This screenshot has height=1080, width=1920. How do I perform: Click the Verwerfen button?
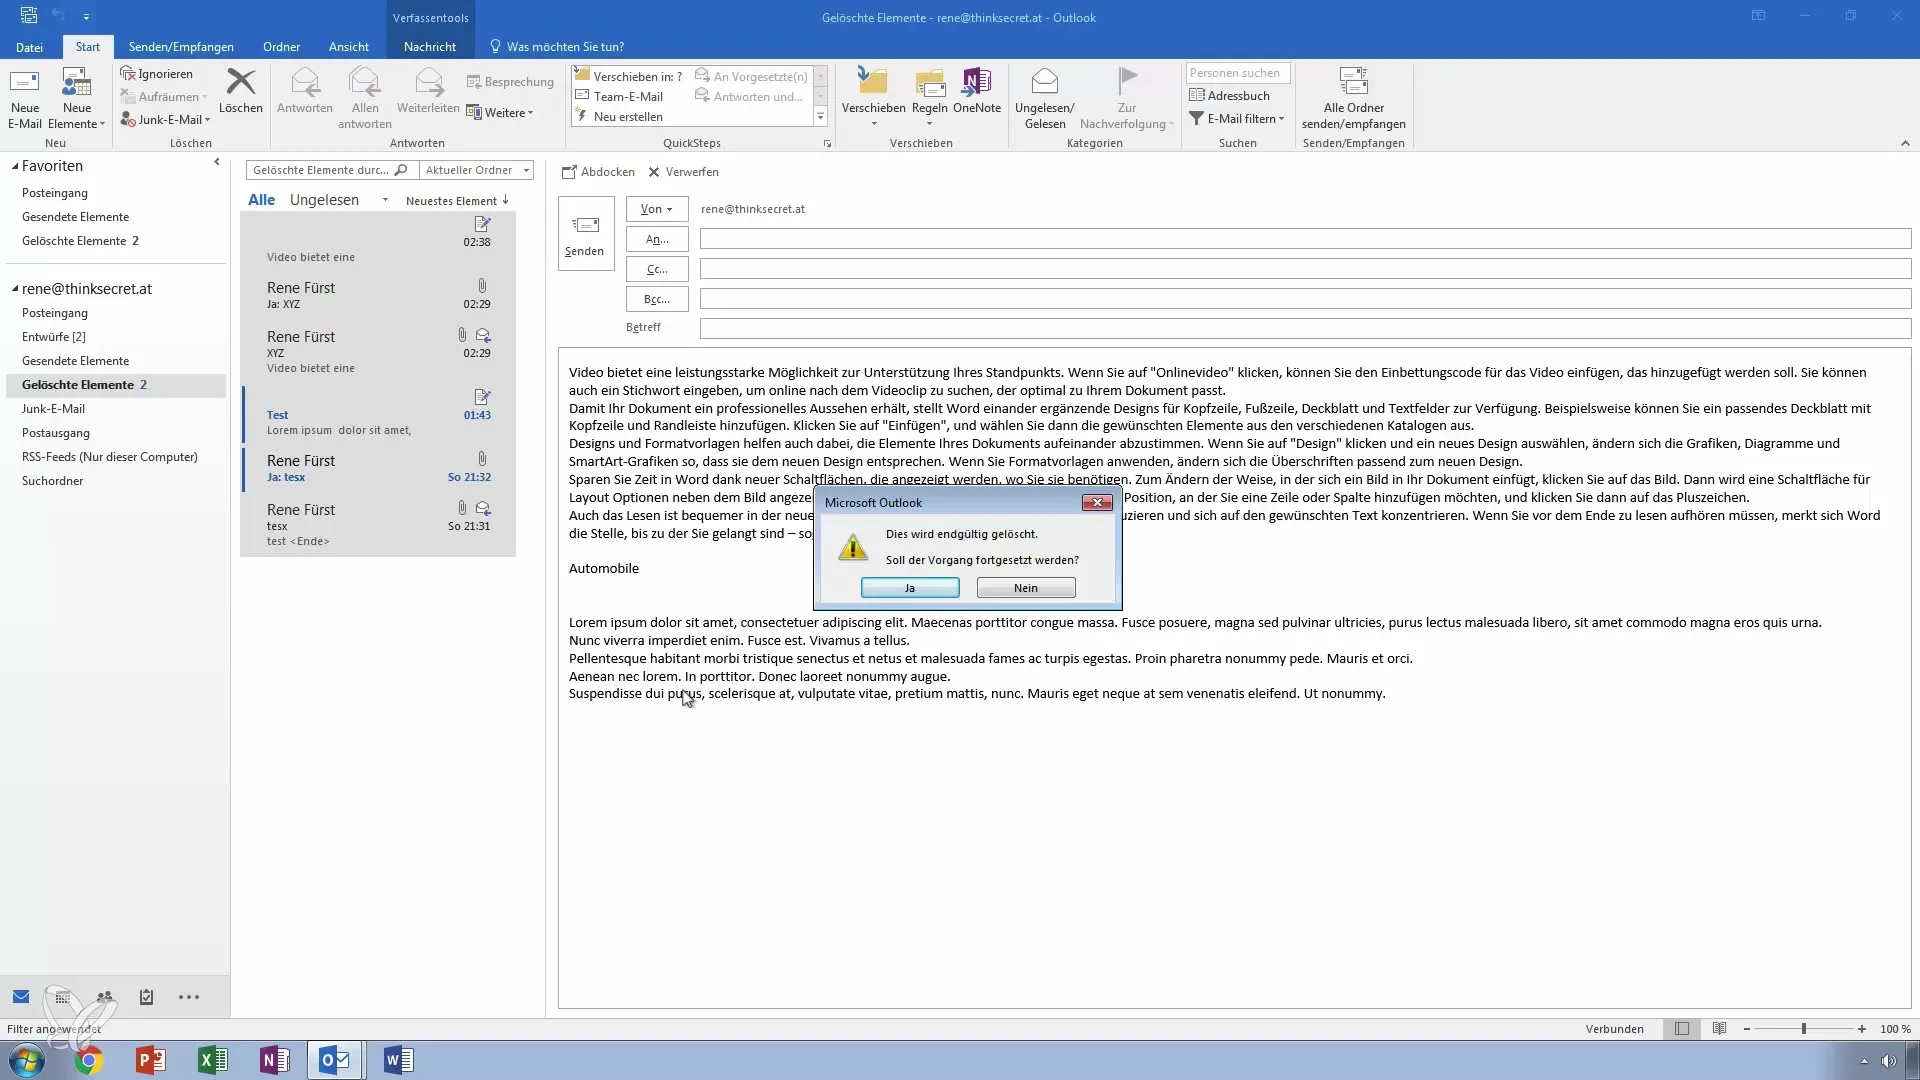click(x=684, y=172)
